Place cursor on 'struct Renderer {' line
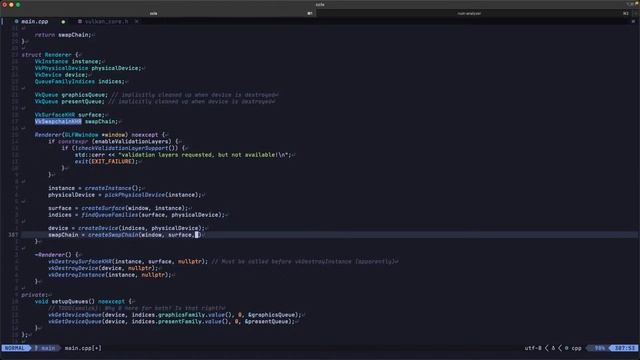The width and height of the screenshot is (640, 360). click(50, 55)
